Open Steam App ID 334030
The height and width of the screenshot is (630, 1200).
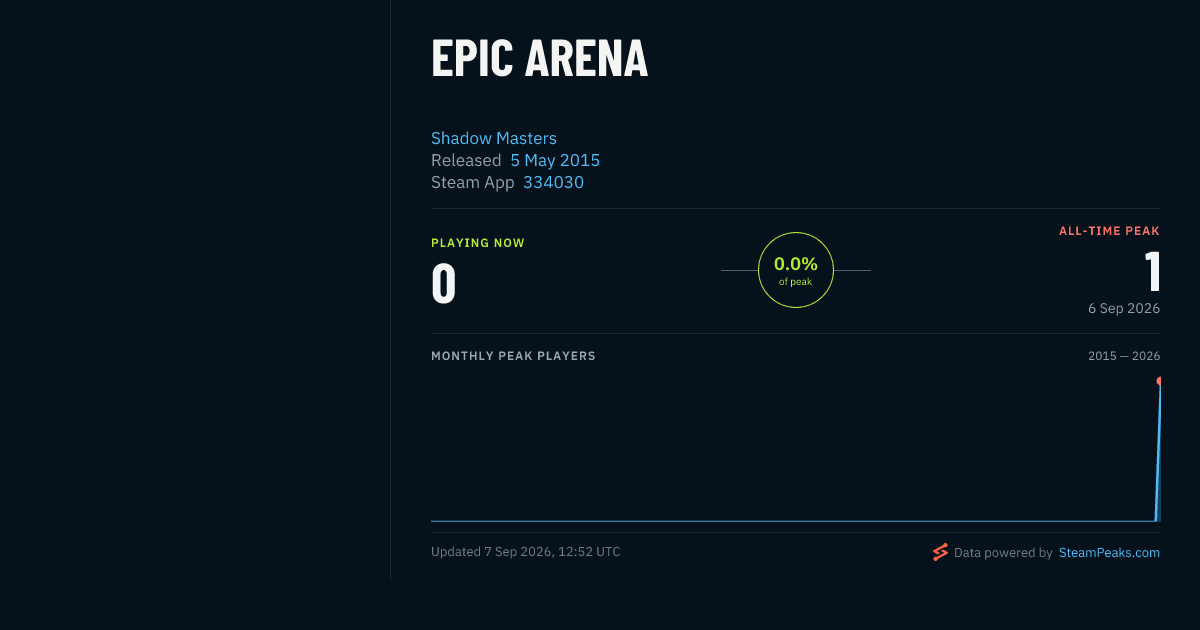coord(553,182)
